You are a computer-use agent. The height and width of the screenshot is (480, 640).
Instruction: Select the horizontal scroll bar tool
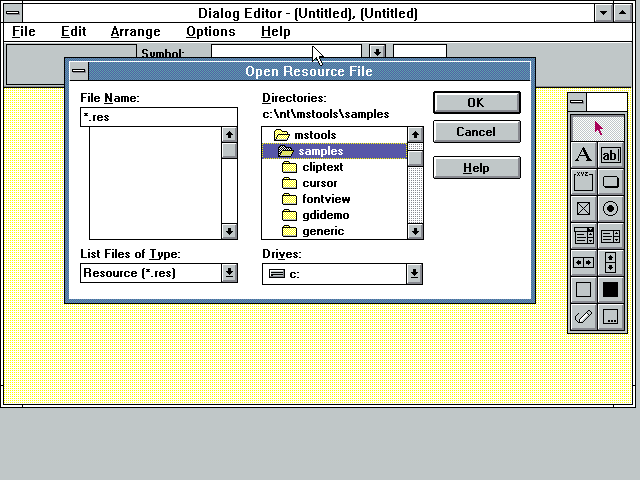584,262
